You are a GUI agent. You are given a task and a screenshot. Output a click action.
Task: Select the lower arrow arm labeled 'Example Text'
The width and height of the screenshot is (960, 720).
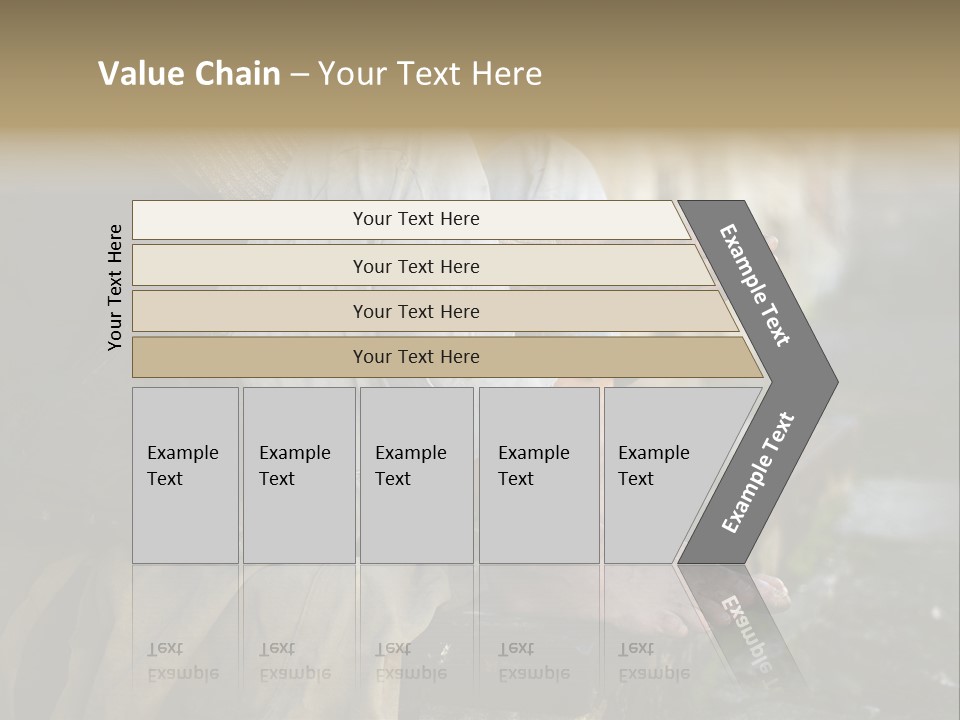pos(758,473)
